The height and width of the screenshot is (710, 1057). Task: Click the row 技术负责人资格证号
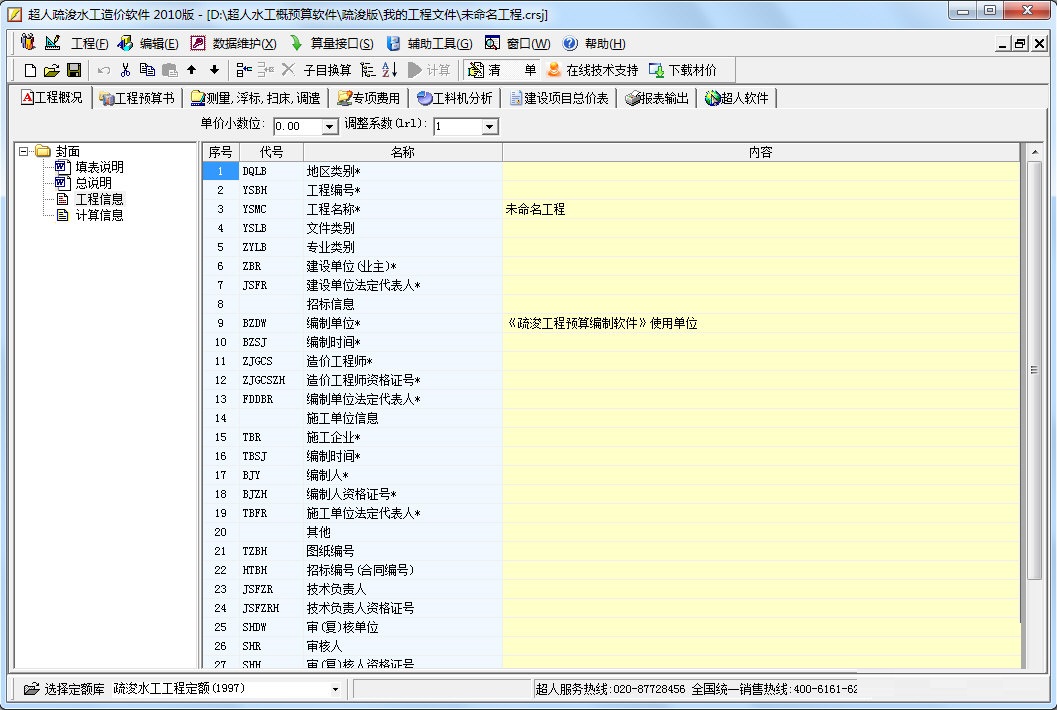point(611,608)
